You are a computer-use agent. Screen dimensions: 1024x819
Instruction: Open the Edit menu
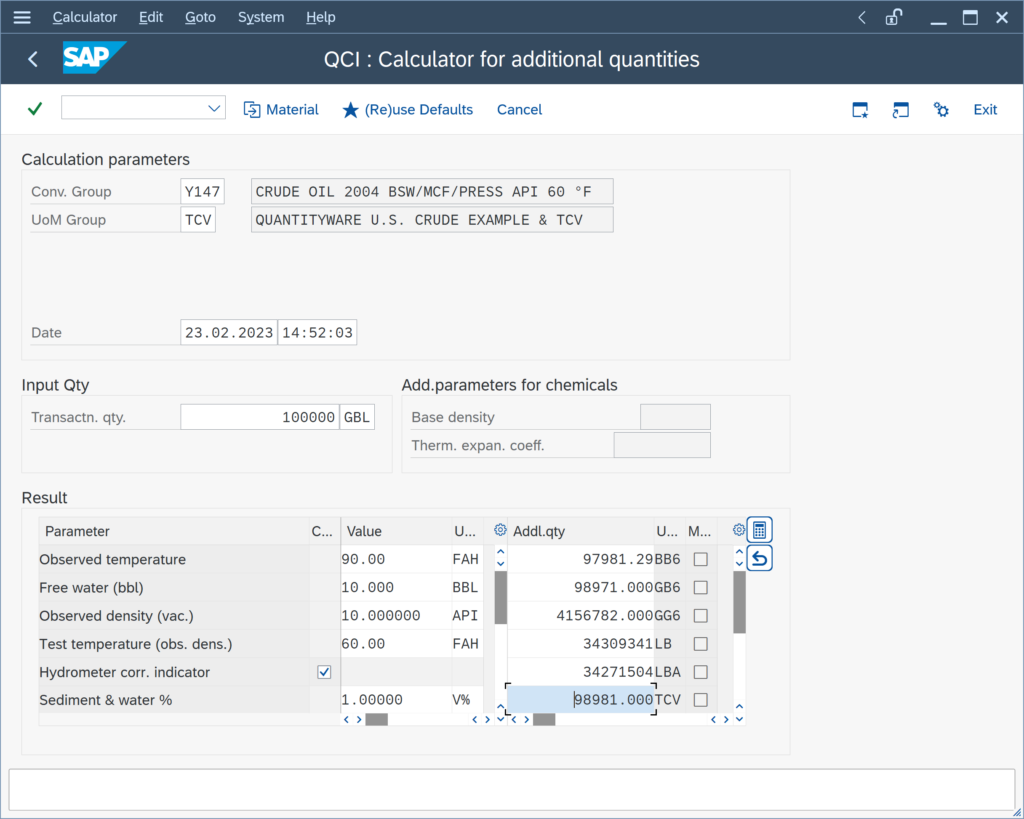tap(151, 17)
